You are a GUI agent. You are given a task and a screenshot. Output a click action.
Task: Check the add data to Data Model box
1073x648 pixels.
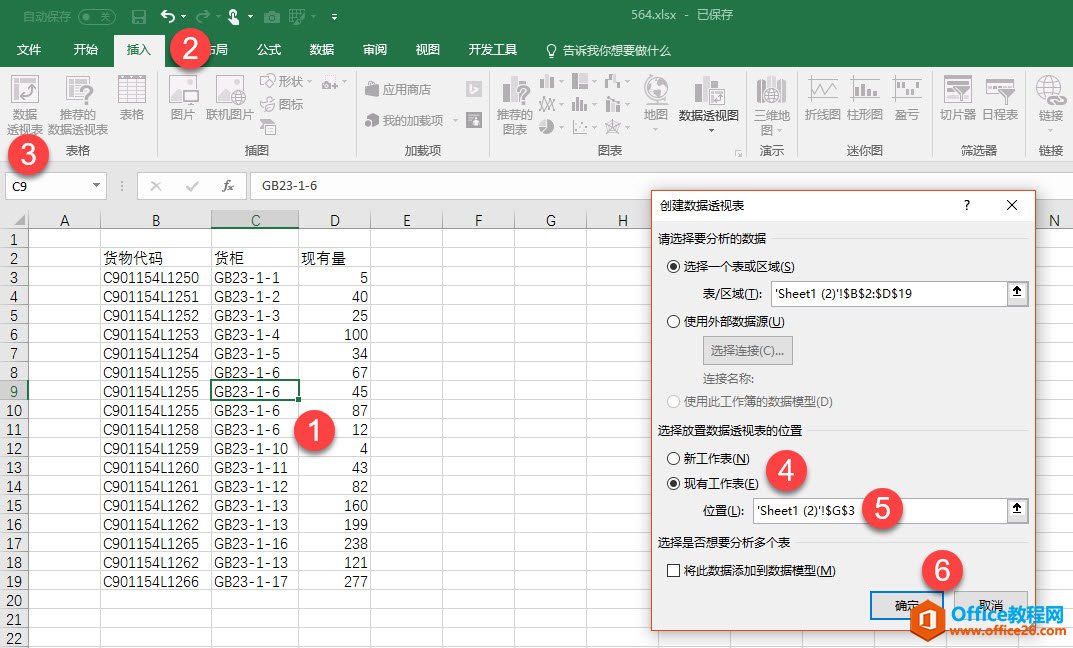[673, 570]
